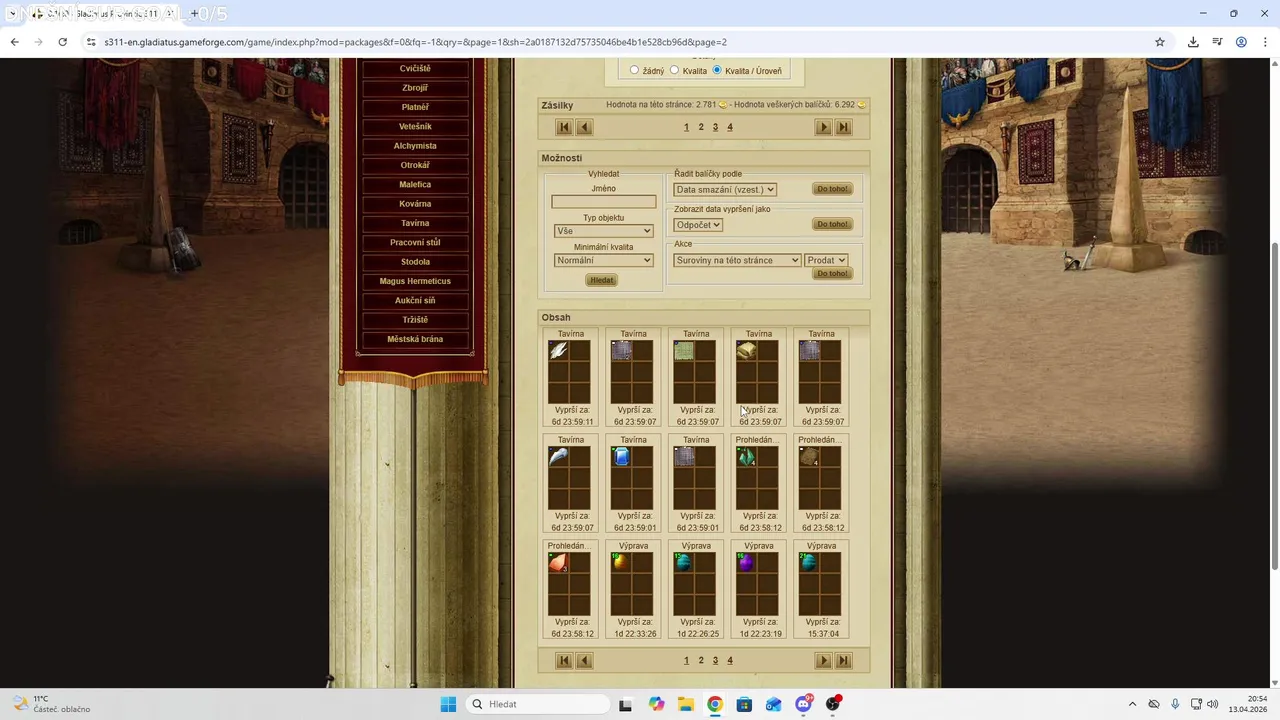
Task: Jump to last page below Obsah grid
Action: 844,660
